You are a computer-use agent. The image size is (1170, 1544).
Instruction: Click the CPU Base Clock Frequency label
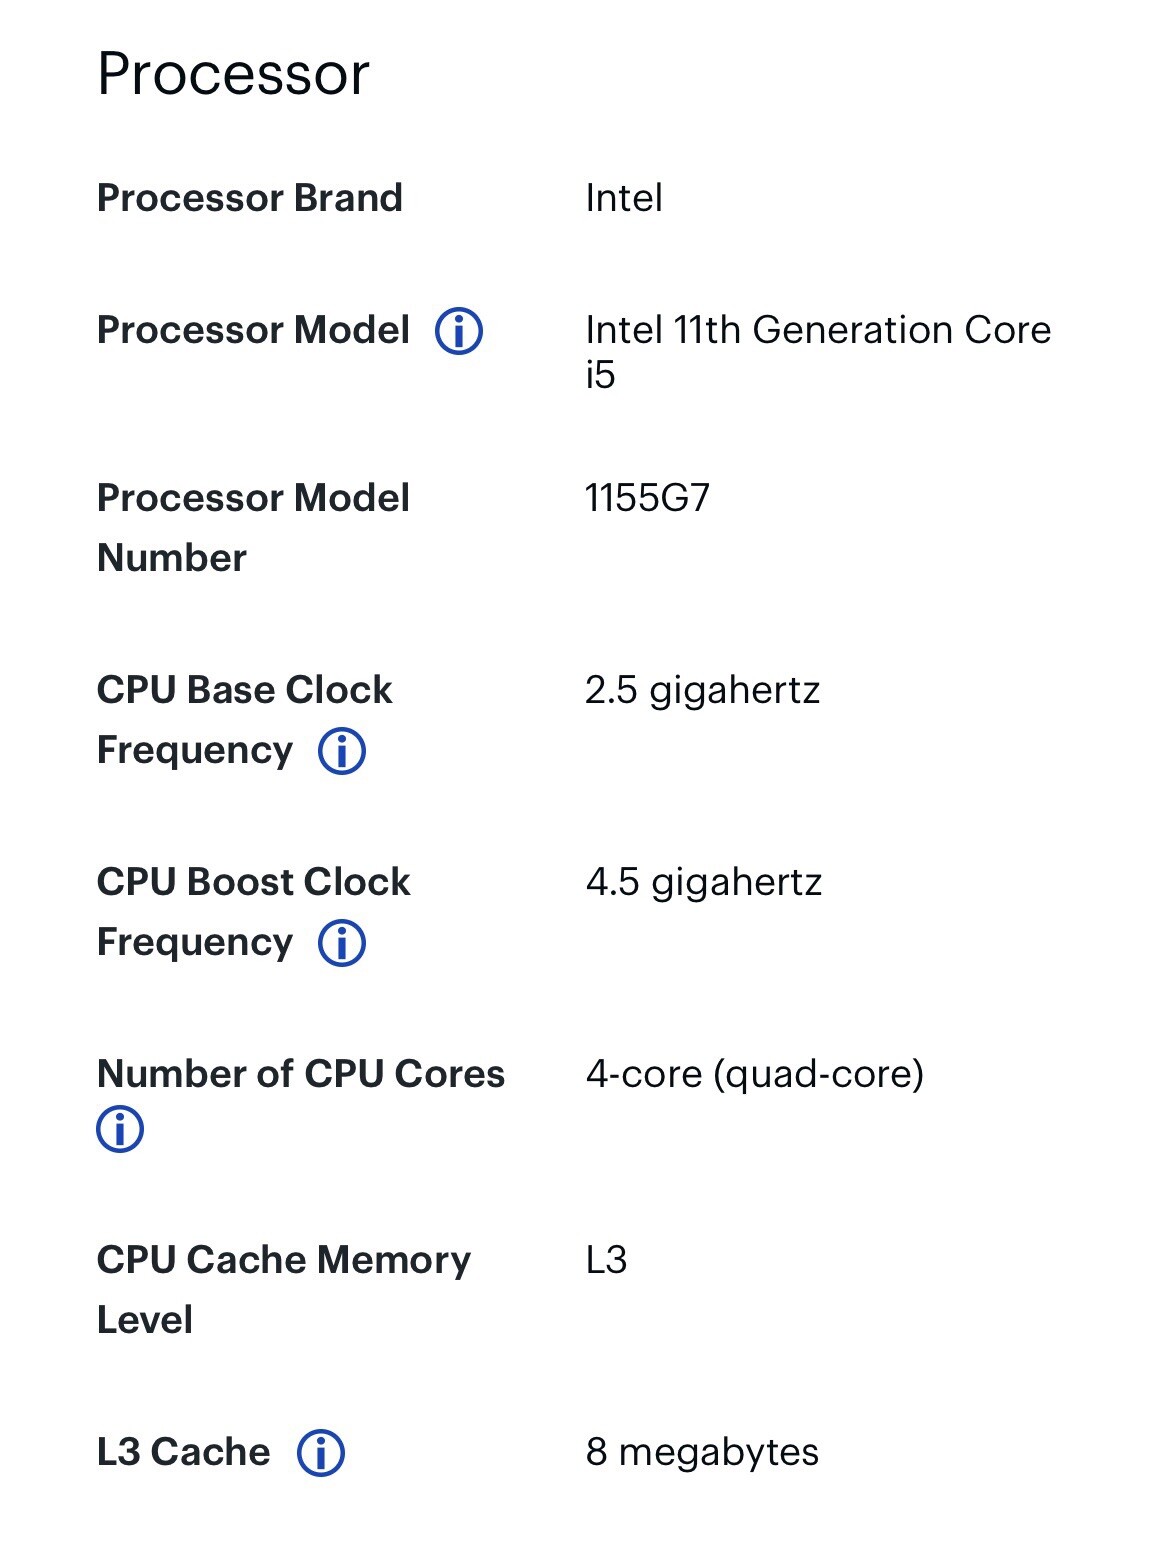coord(245,720)
